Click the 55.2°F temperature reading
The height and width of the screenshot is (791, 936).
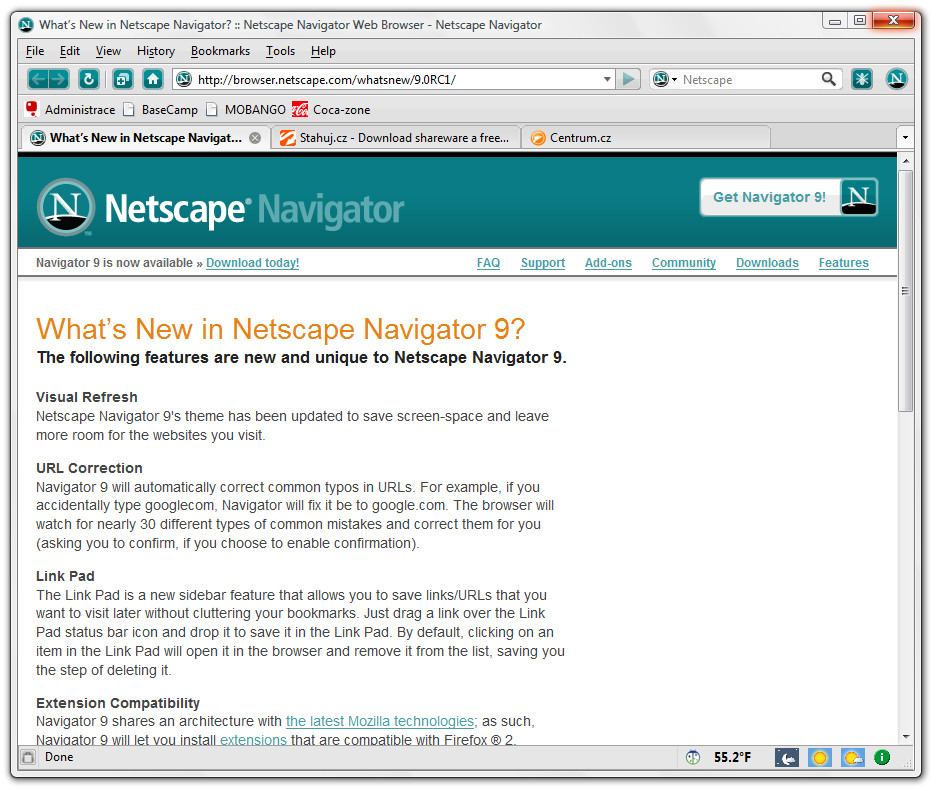(x=732, y=758)
